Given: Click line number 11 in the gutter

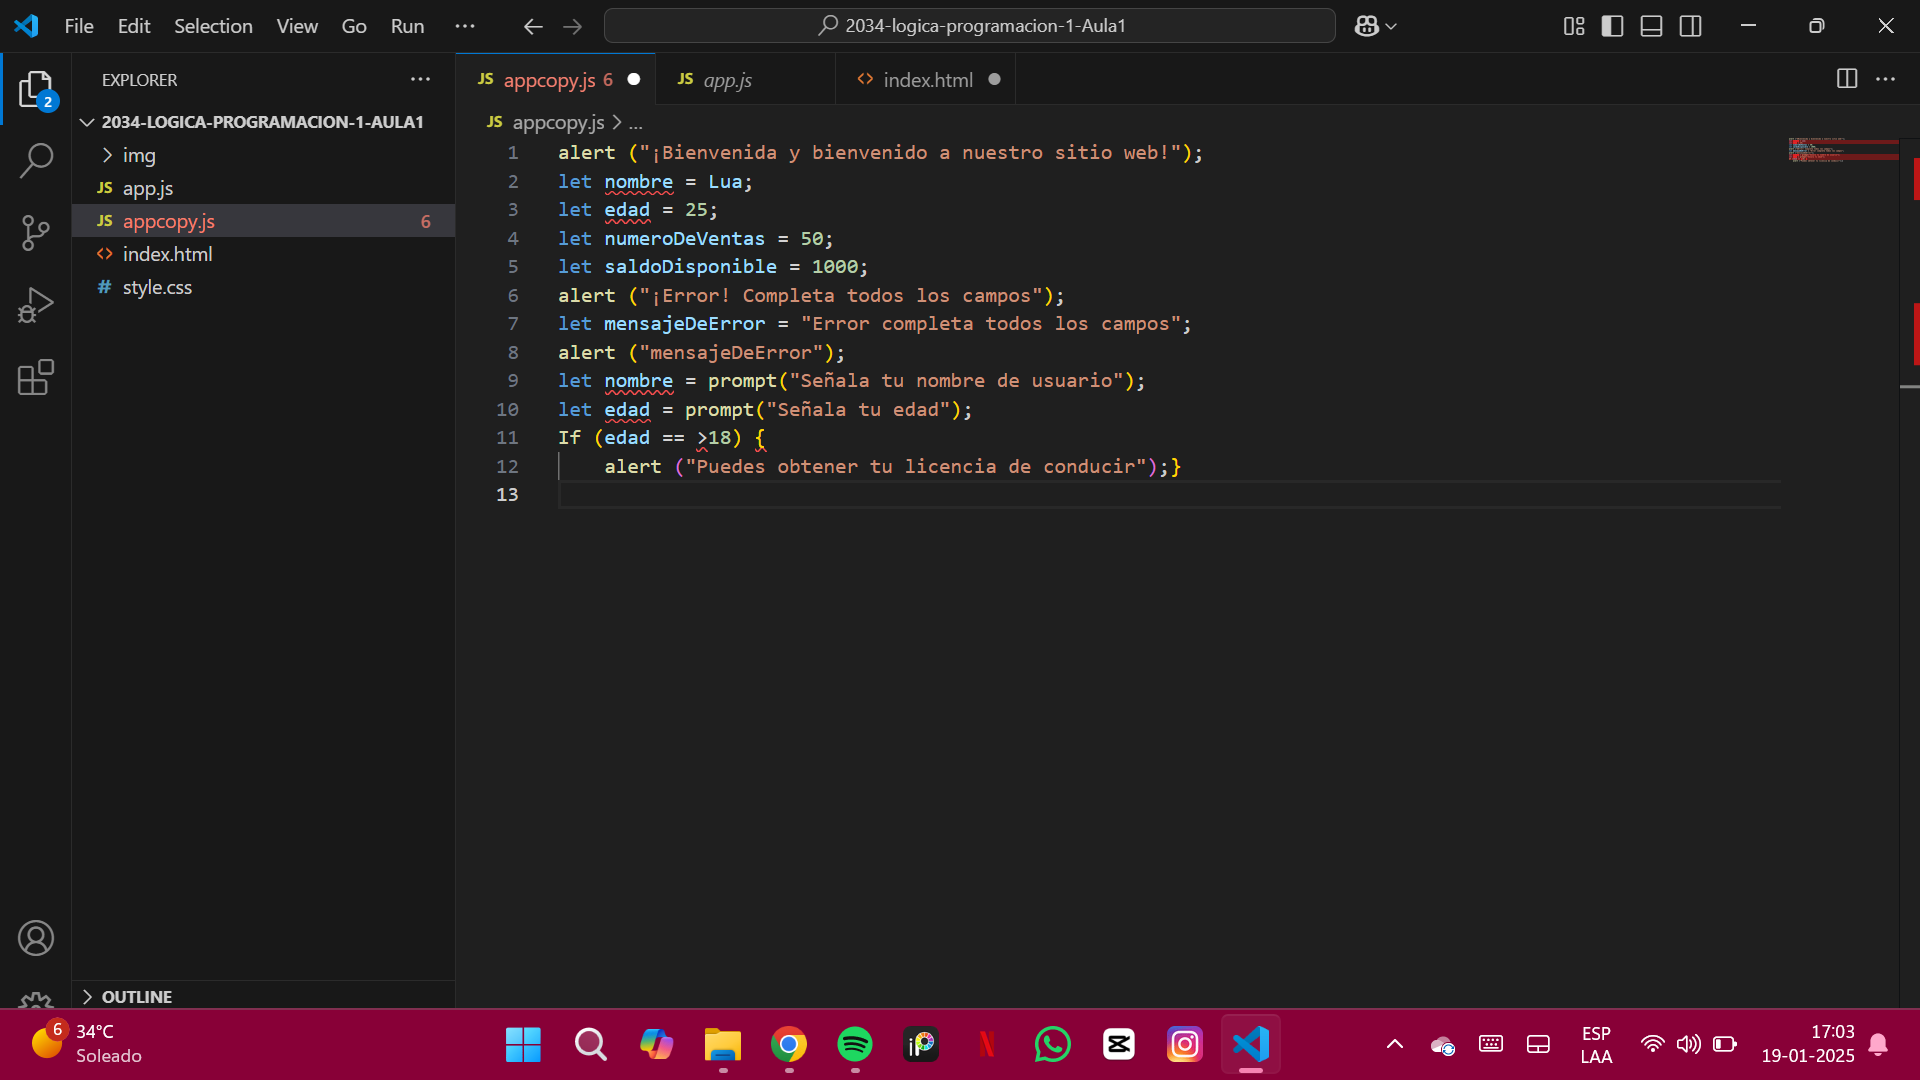Looking at the screenshot, I should point(507,438).
